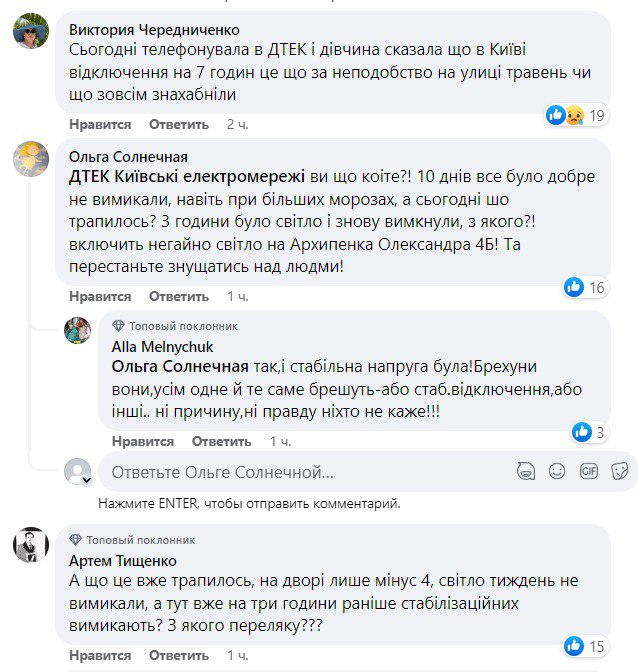
Task: View the 15 likes on Артем Тищенко's comment
Action: pyautogui.click(x=585, y=645)
